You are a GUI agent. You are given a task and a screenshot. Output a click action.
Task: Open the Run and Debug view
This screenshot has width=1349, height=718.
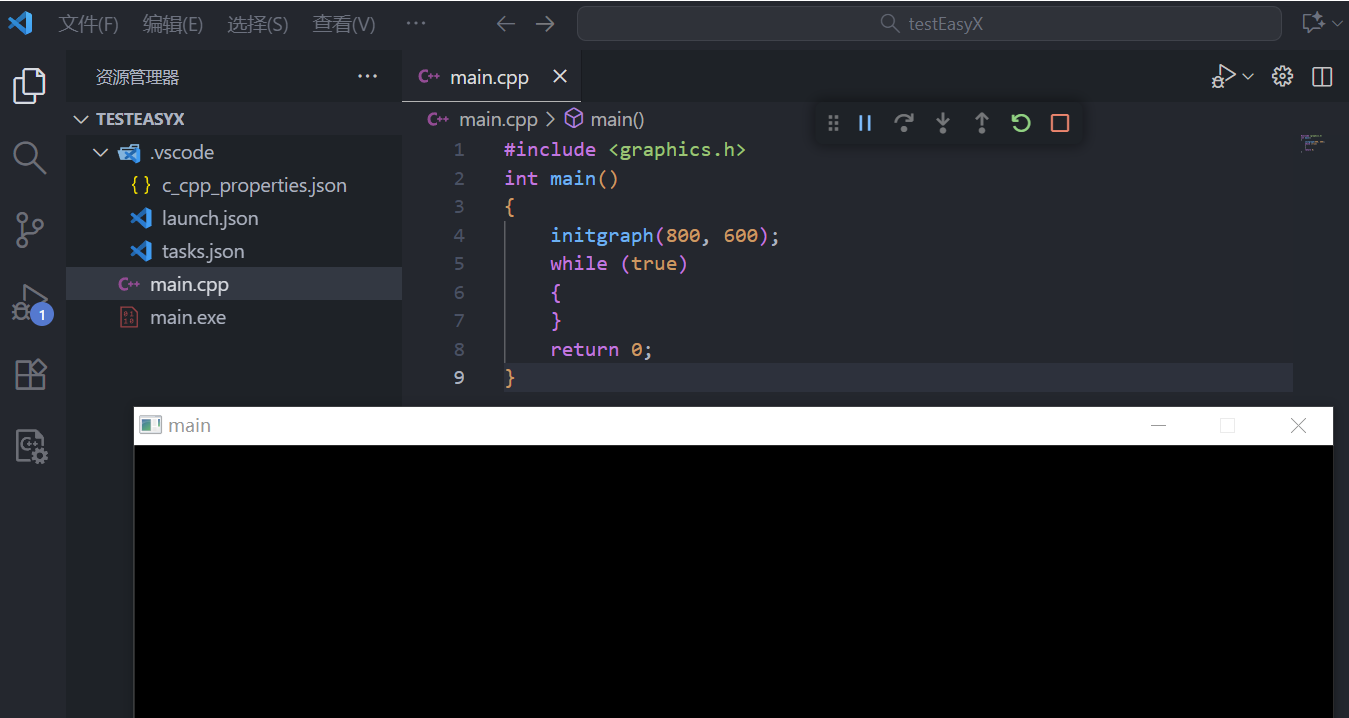29,303
